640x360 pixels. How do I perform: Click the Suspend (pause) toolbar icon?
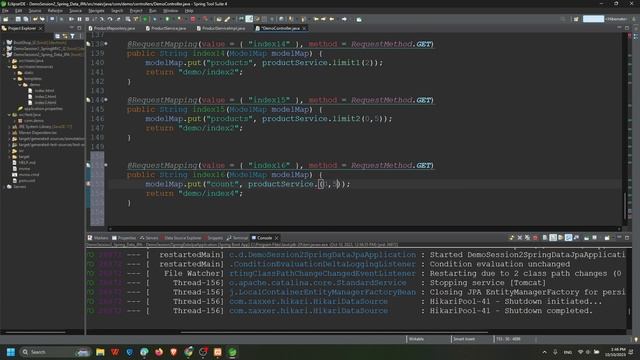[x=79, y=19]
